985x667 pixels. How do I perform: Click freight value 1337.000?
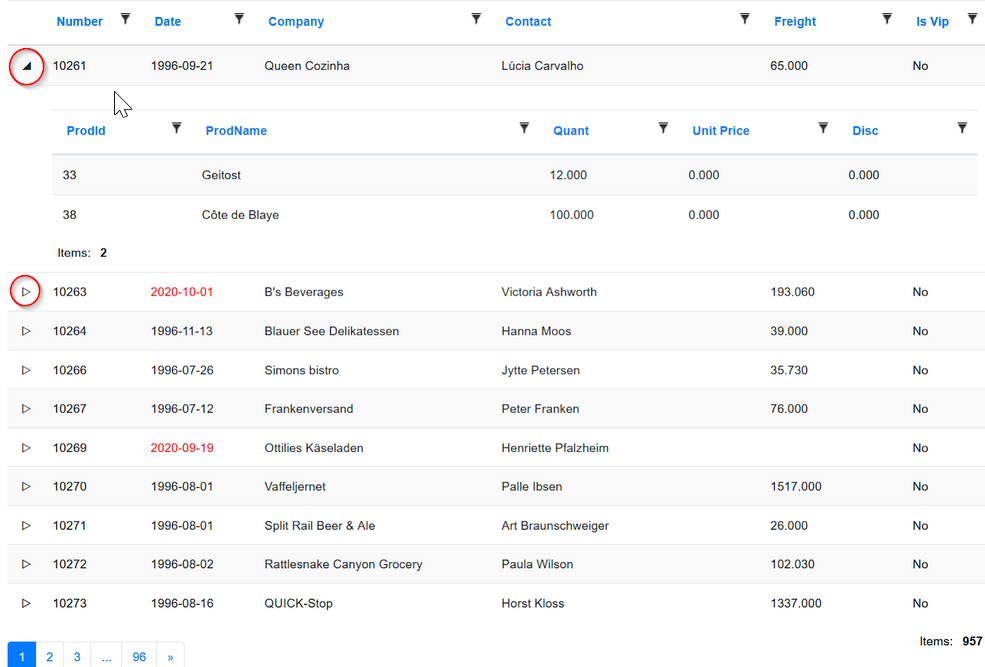[x=796, y=603]
